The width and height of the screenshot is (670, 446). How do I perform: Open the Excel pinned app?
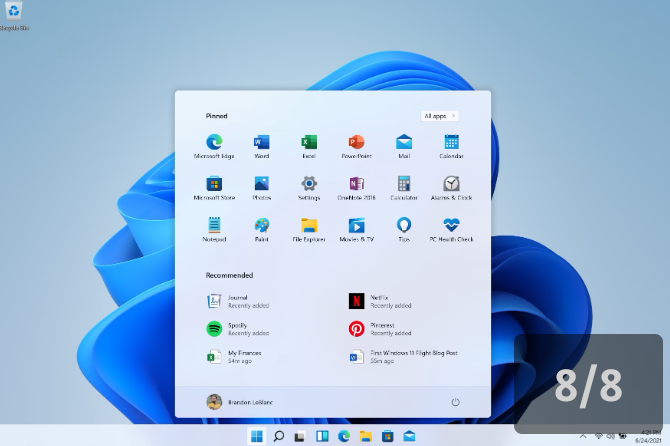(309, 143)
